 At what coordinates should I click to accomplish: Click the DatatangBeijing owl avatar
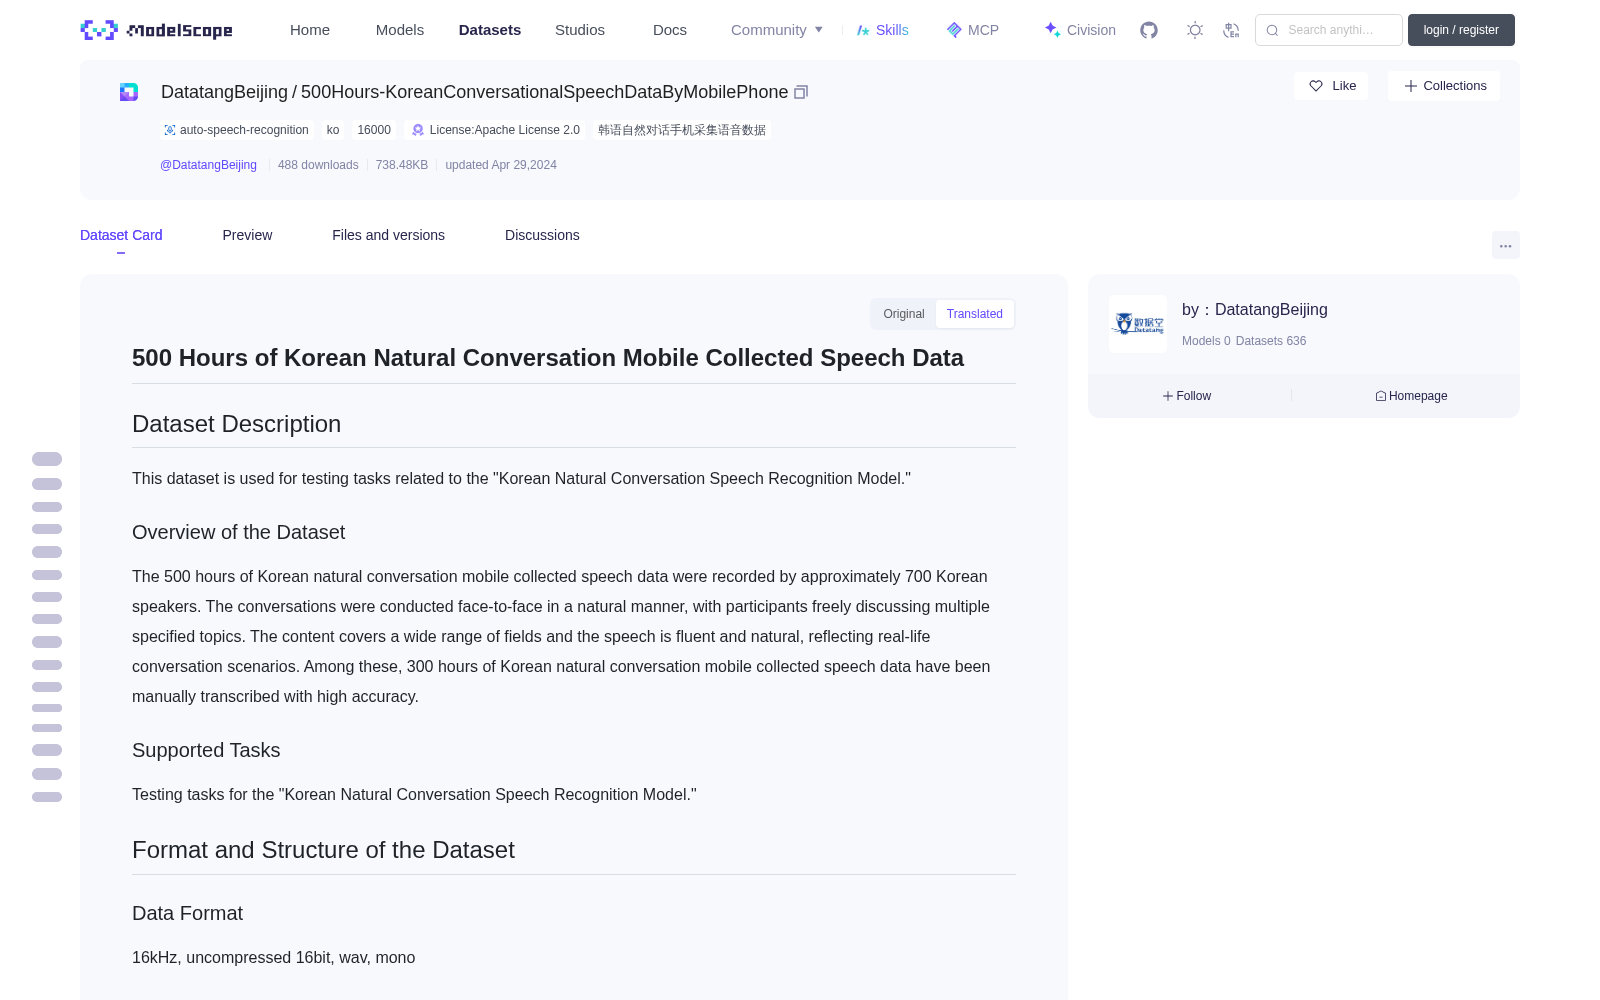pyautogui.click(x=1138, y=324)
